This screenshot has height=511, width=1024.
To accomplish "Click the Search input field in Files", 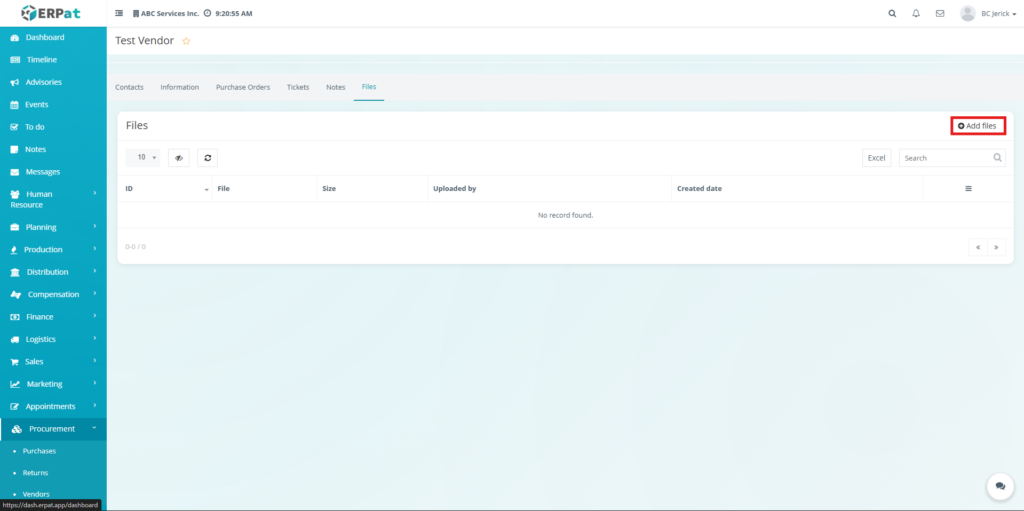I will point(945,158).
